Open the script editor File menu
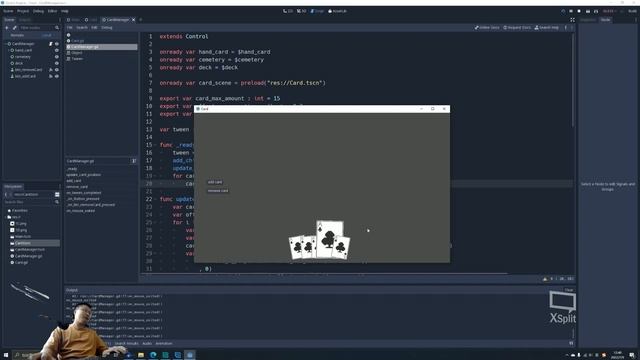This screenshot has width=640, height=360. (x=69, y=28)
